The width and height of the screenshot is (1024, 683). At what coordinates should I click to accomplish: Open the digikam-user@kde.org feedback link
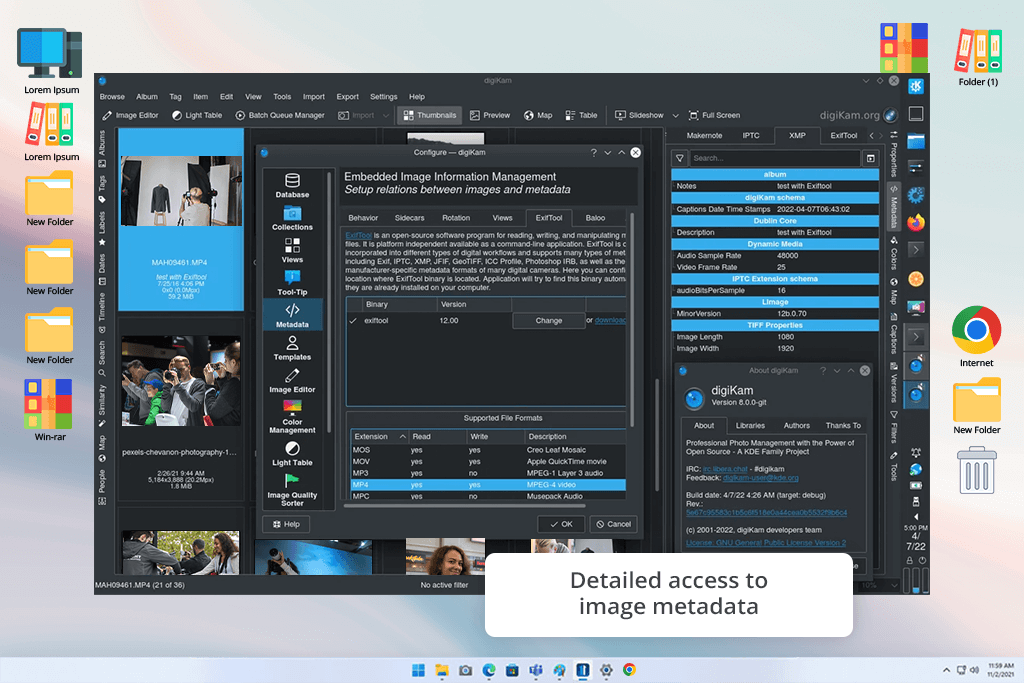pyautogui.click(x=760, y=478)
